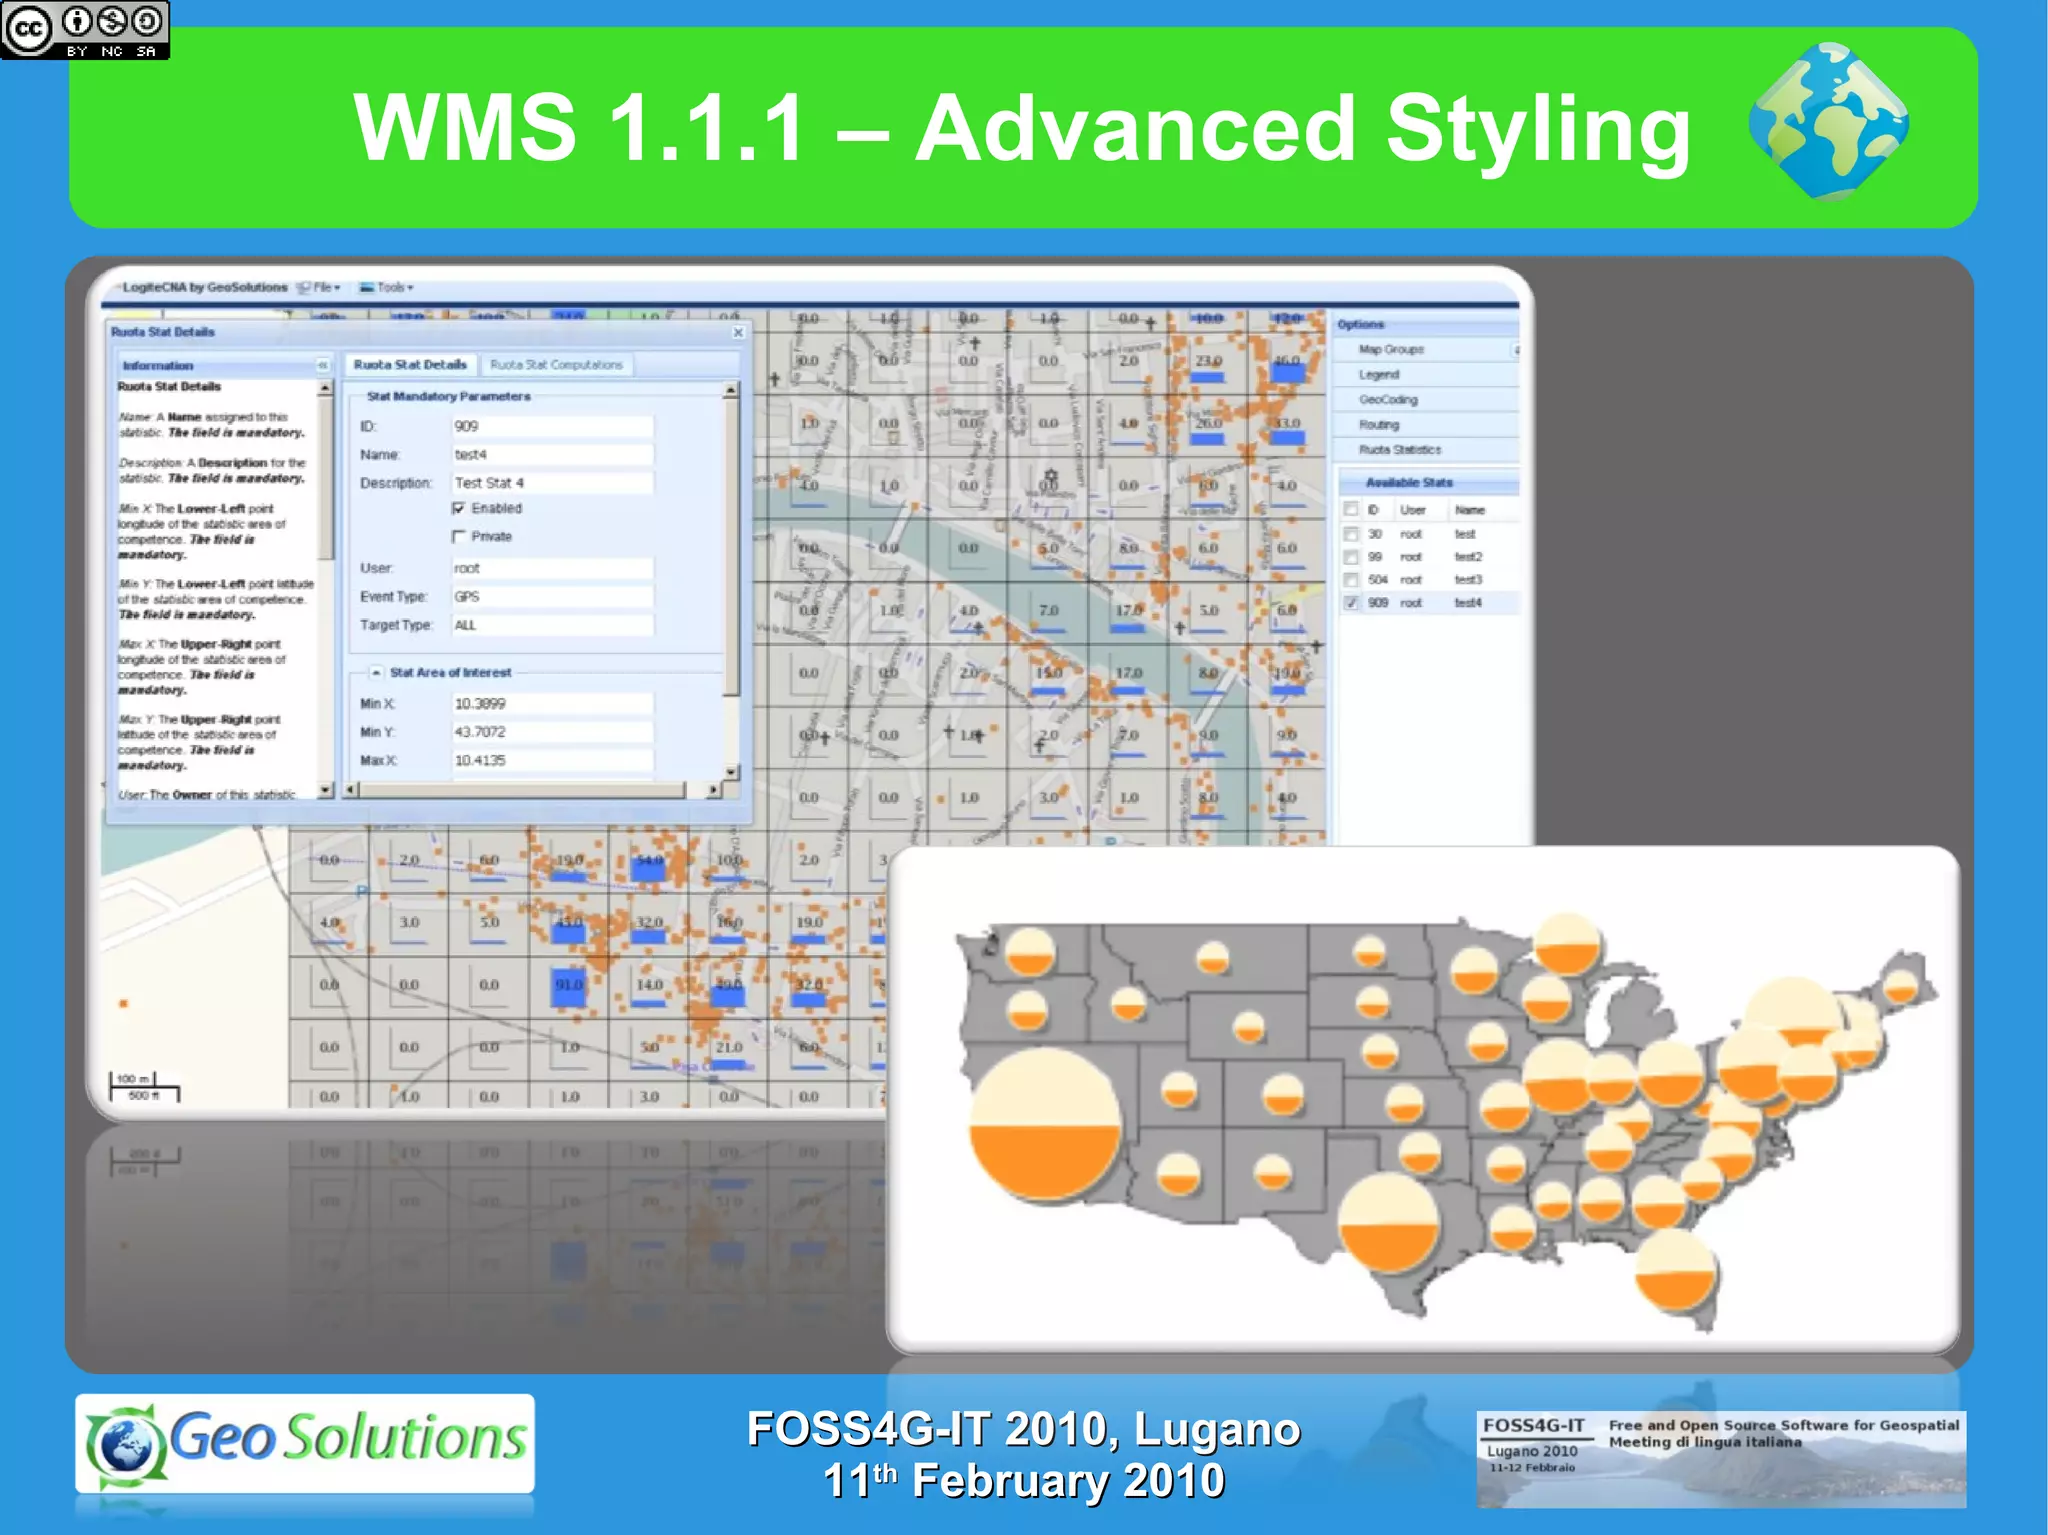Toggle the Enabled checkbox

pos(459,508)
